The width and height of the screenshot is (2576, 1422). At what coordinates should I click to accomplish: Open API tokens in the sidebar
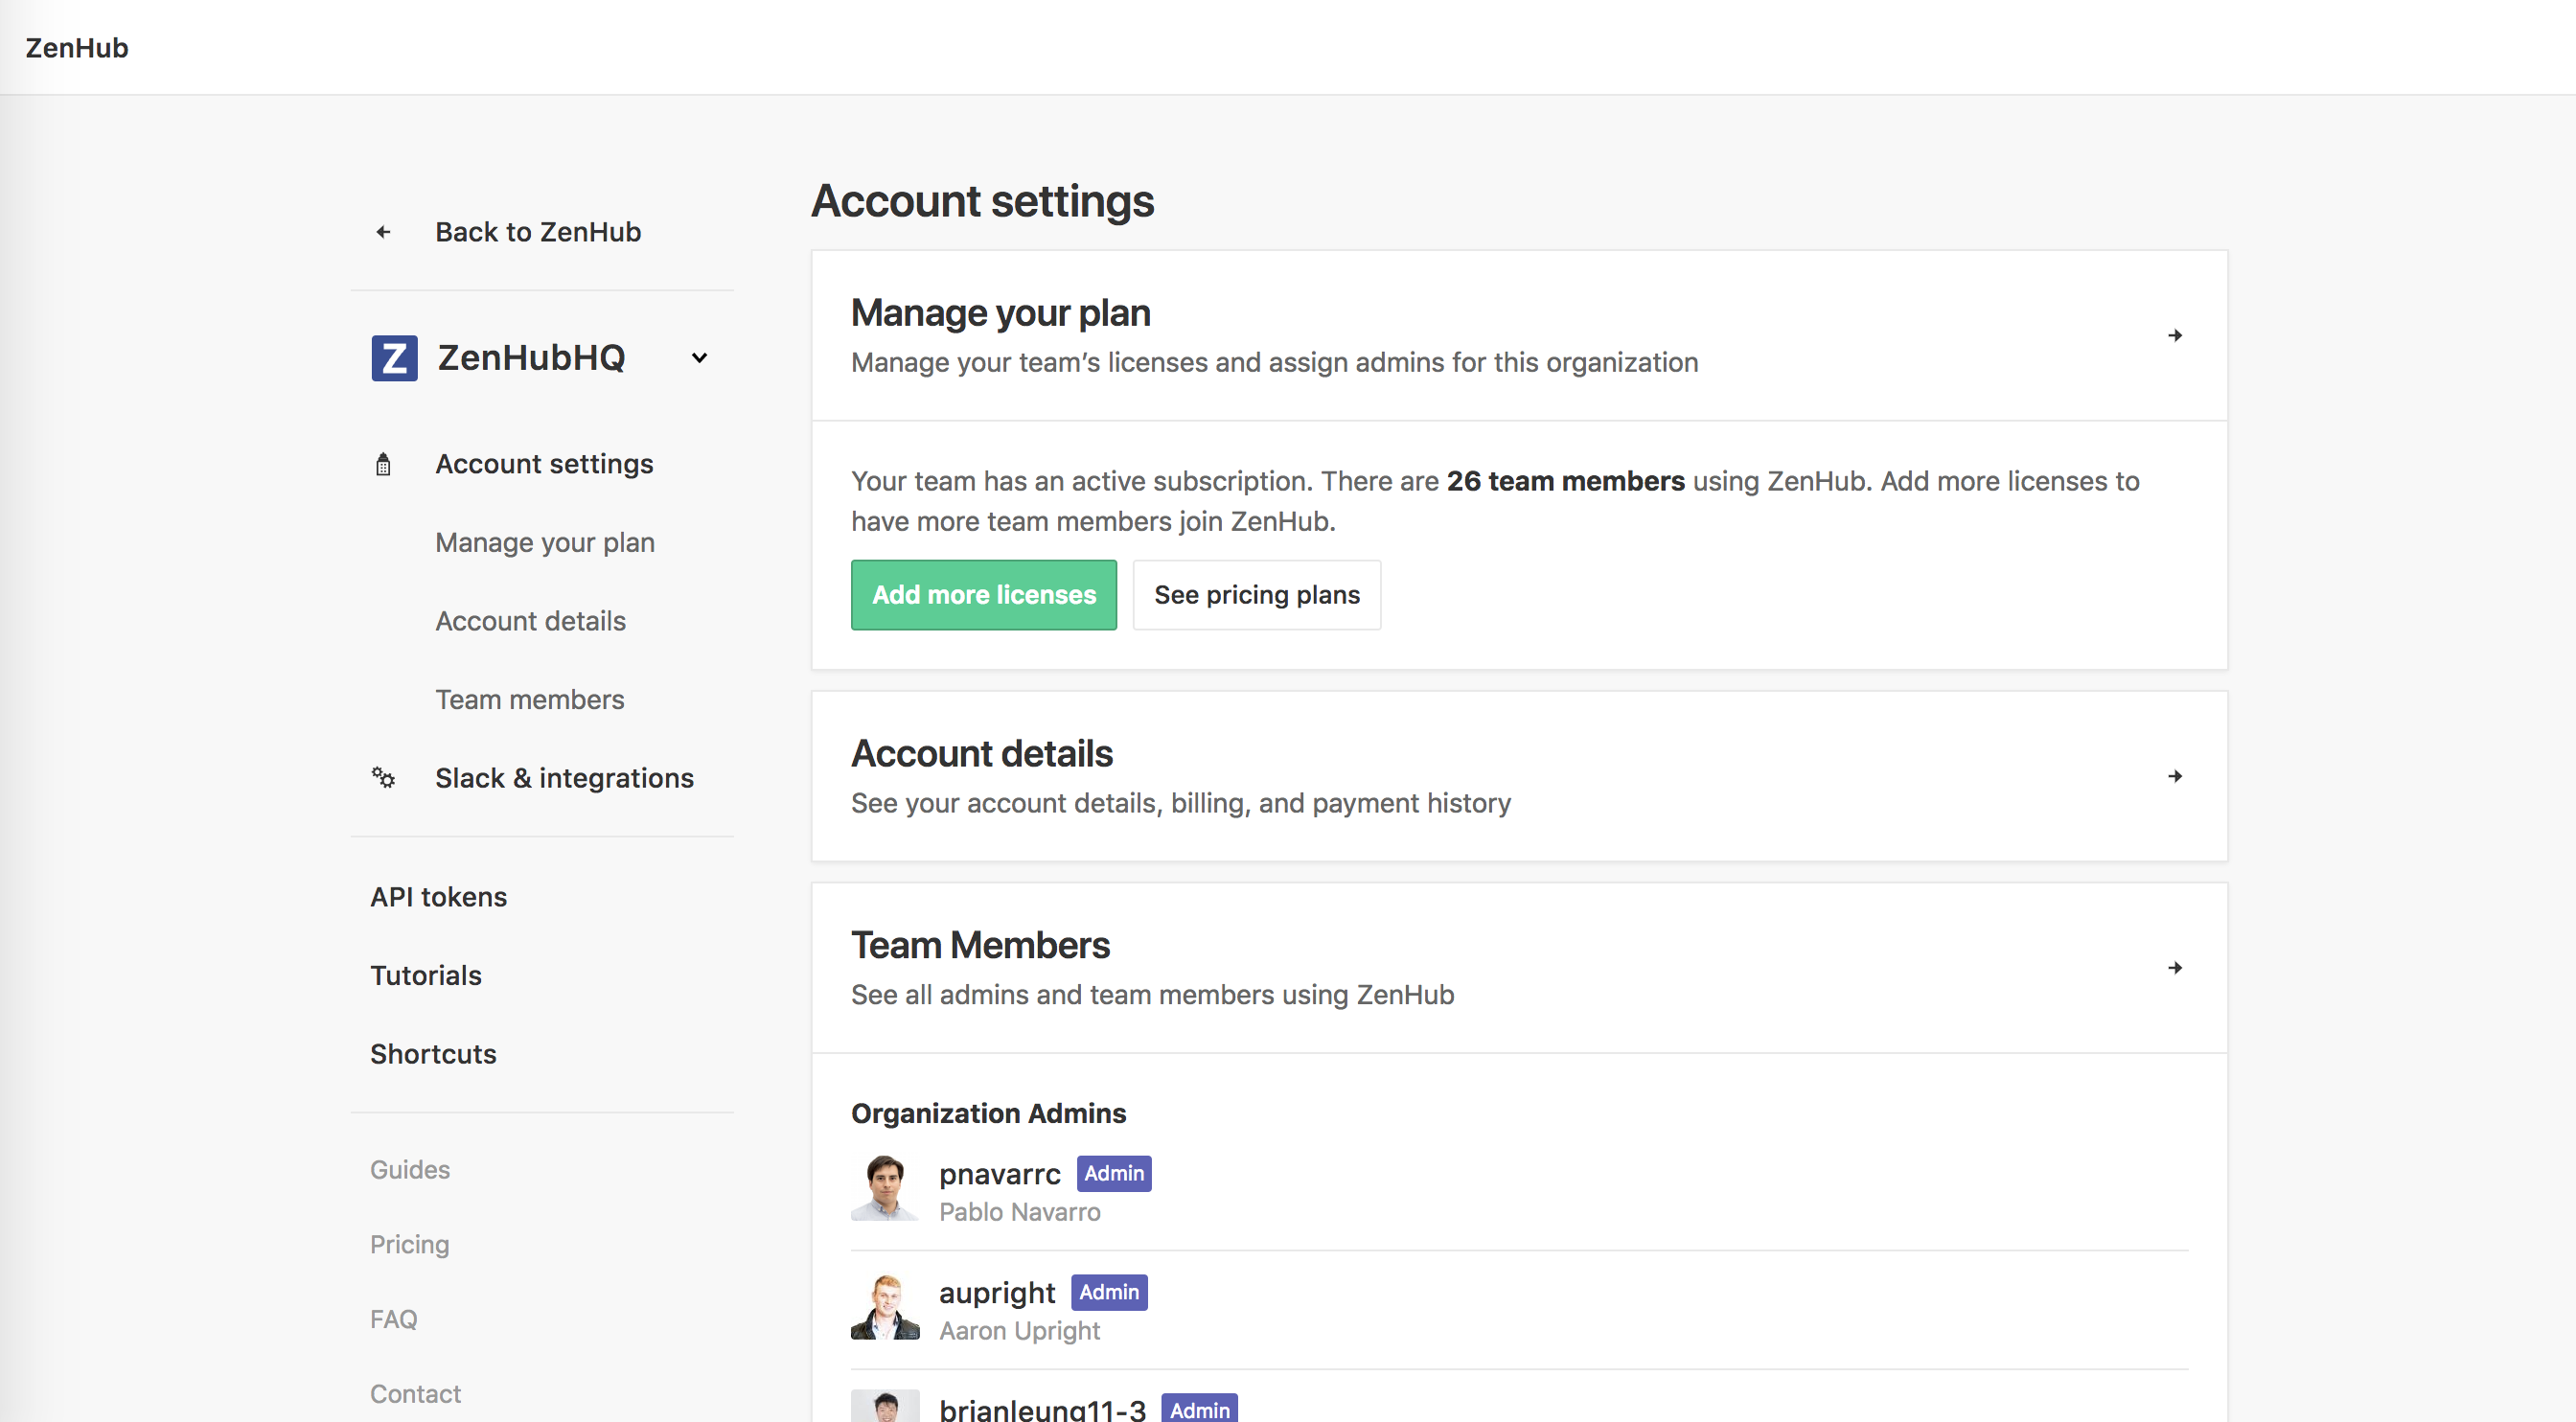pyautogui.click(x=438, y=897)
